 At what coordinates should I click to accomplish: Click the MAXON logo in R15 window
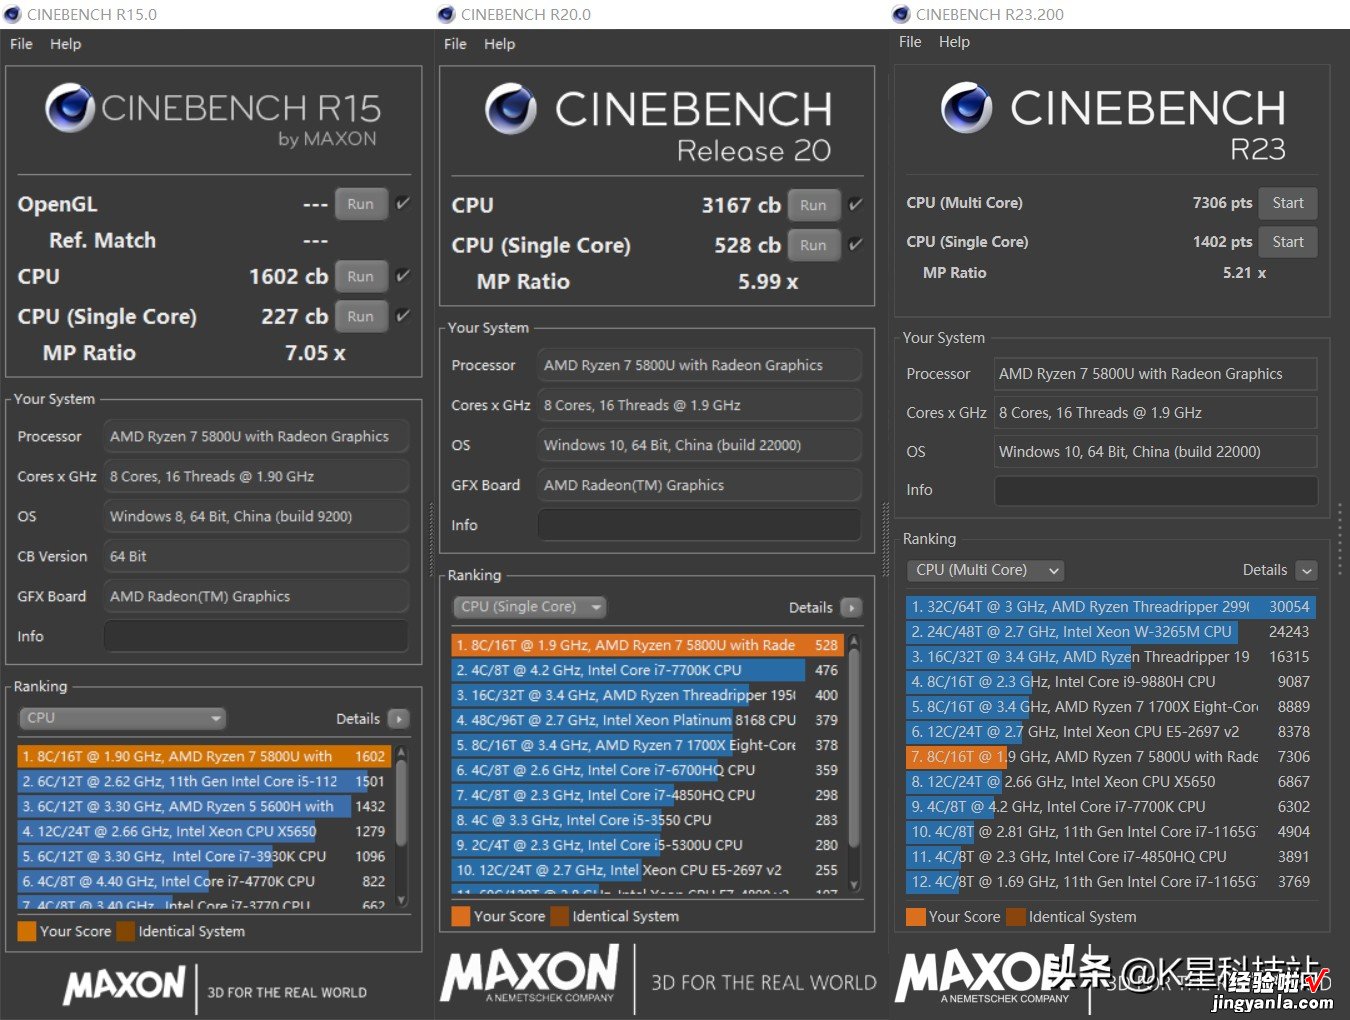pyautogui.click(x=125, y=985)
